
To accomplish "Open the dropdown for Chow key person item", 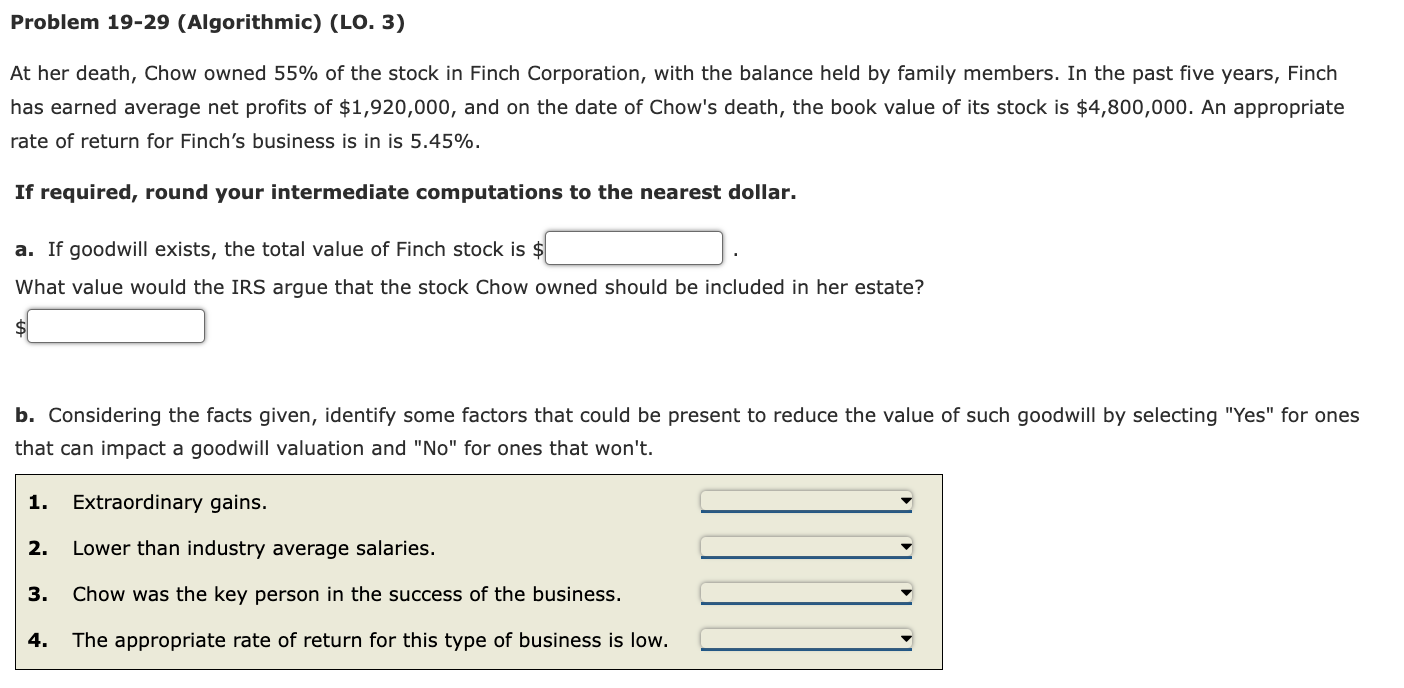I will tap(806, 590).
